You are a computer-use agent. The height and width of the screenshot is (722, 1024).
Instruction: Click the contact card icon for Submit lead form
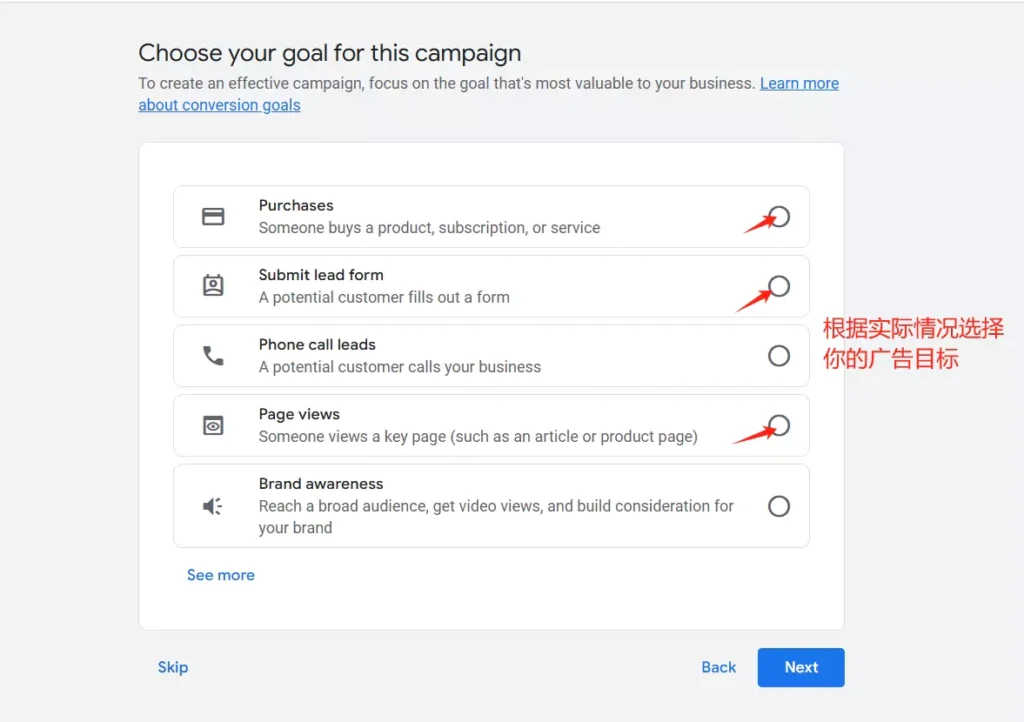212,285
